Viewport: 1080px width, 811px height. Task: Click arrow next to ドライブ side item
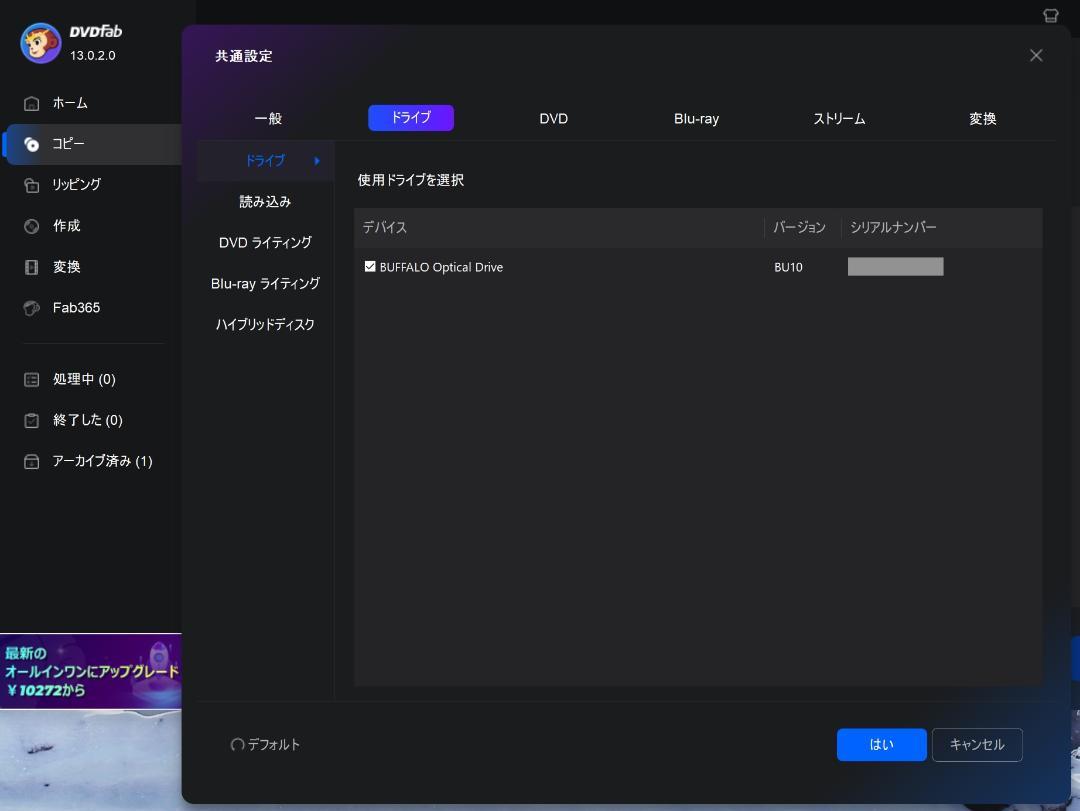coord(317,161)
